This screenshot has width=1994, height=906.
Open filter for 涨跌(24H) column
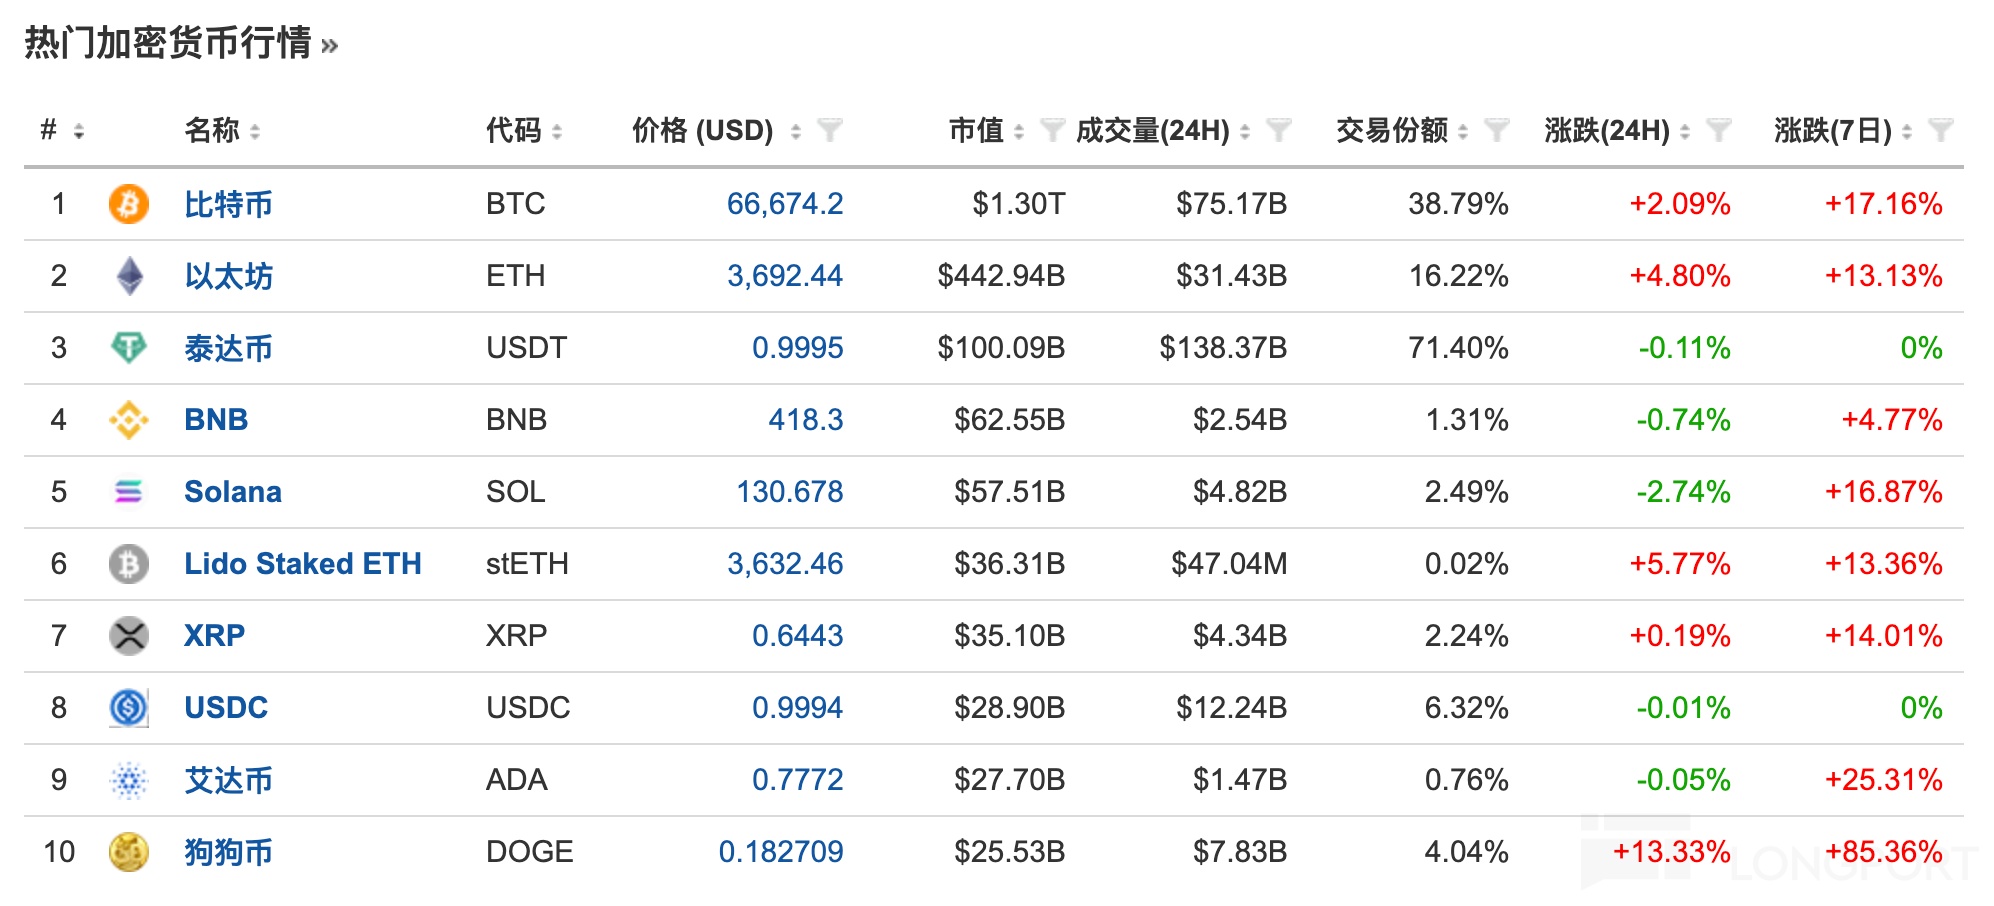[1717, 130]
